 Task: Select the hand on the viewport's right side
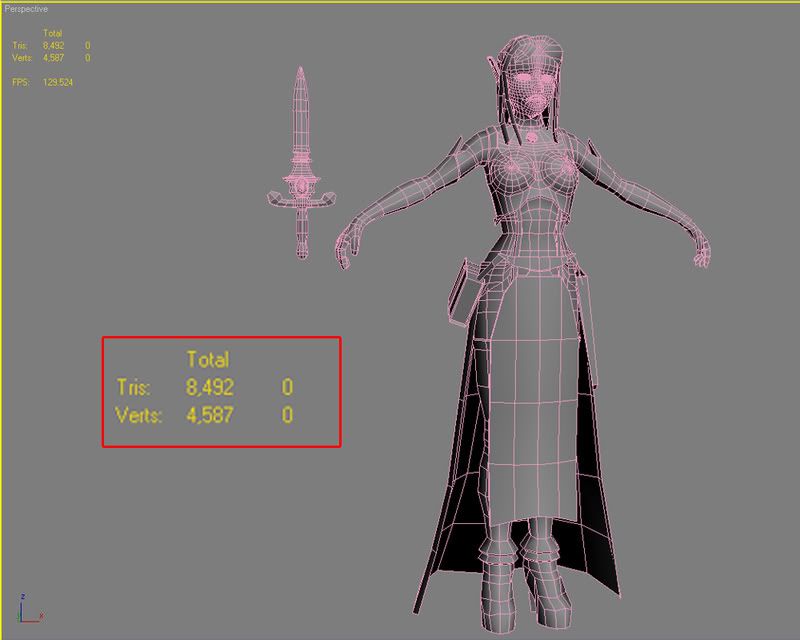pos(702,250)
